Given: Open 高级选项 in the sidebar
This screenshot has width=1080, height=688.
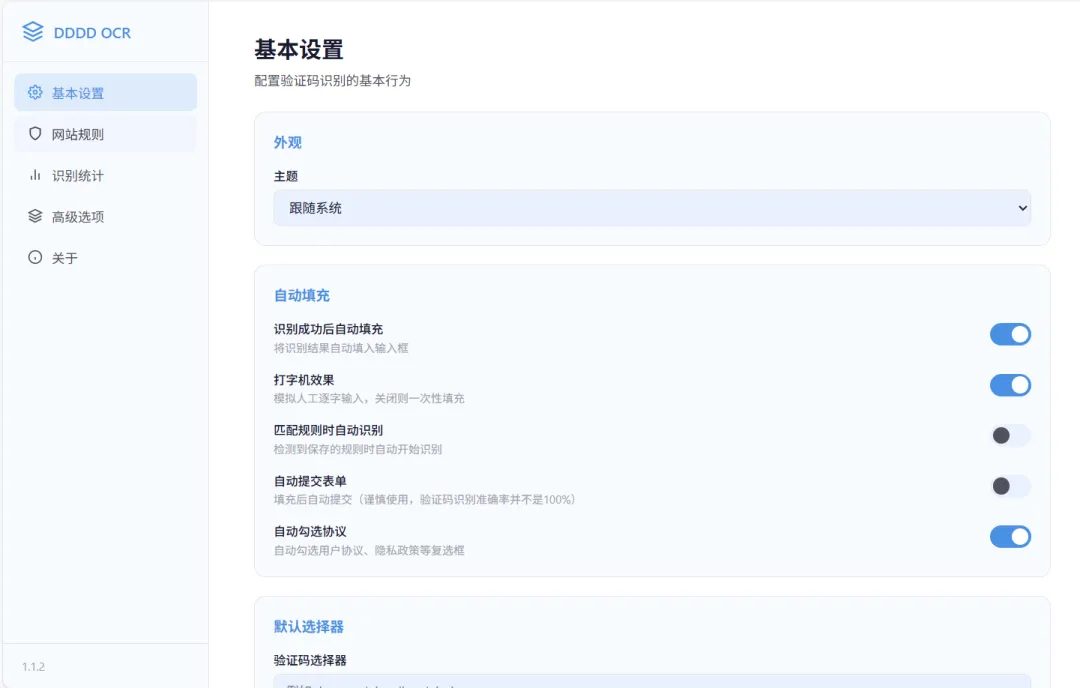Looking at the screenshot, I should [105, 216].
